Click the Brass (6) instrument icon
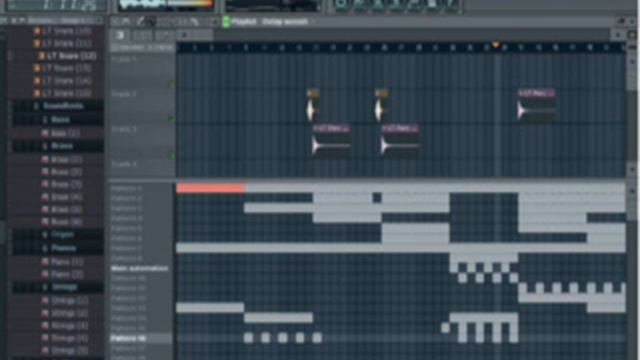This screenshot has height=360, width=640. tap(45, 222)
